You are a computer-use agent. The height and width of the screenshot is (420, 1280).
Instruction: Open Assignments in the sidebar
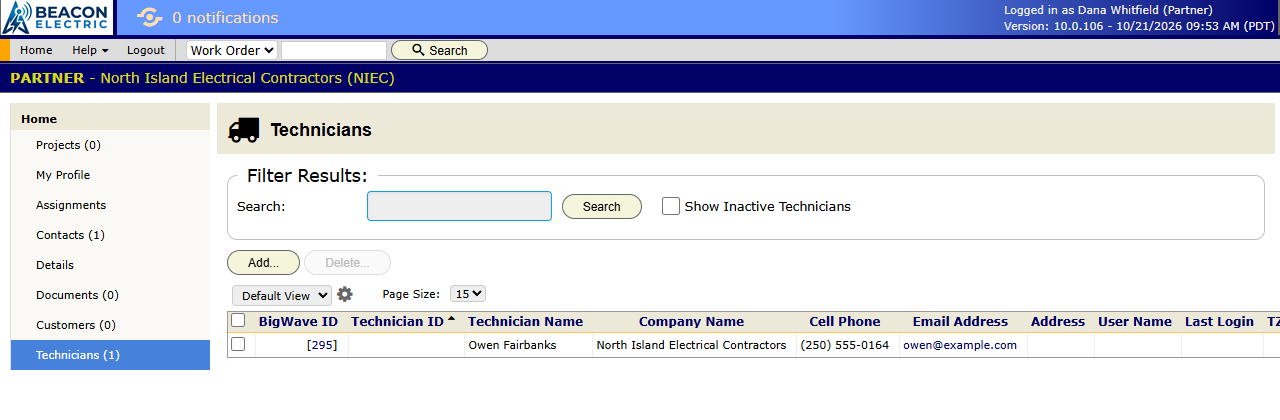coord(110,205)
